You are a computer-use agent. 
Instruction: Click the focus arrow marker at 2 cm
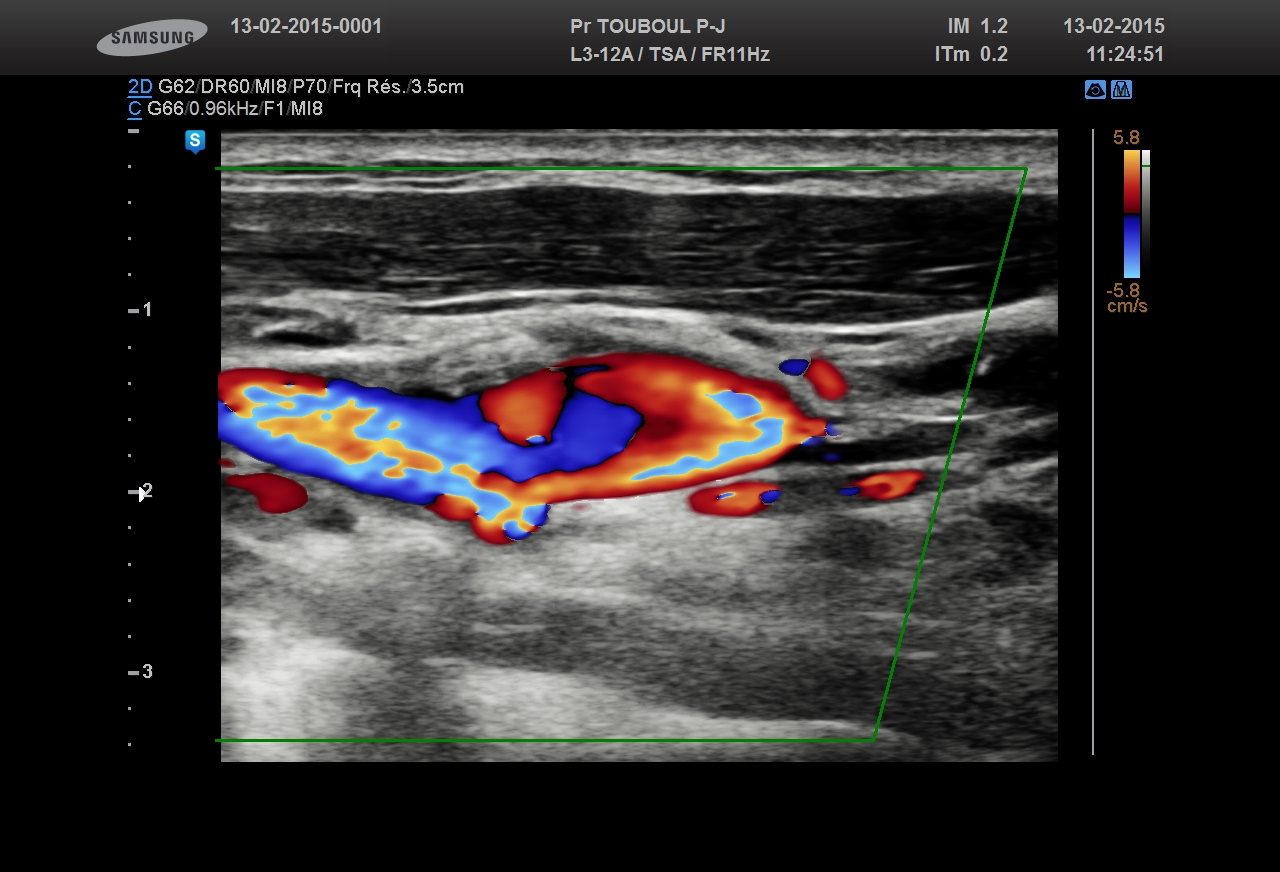[138, 492]
